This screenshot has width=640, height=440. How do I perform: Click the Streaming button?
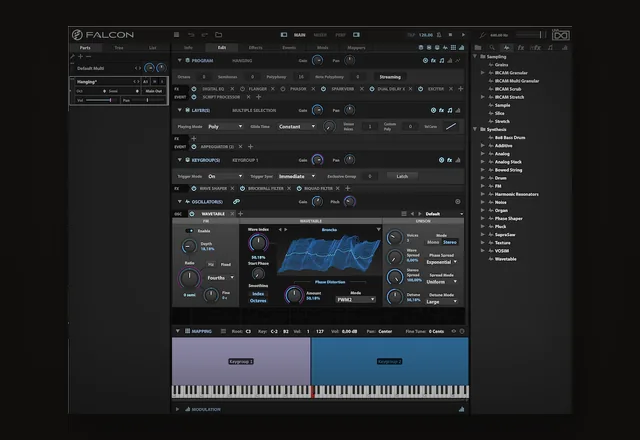(x=390, y=77)
